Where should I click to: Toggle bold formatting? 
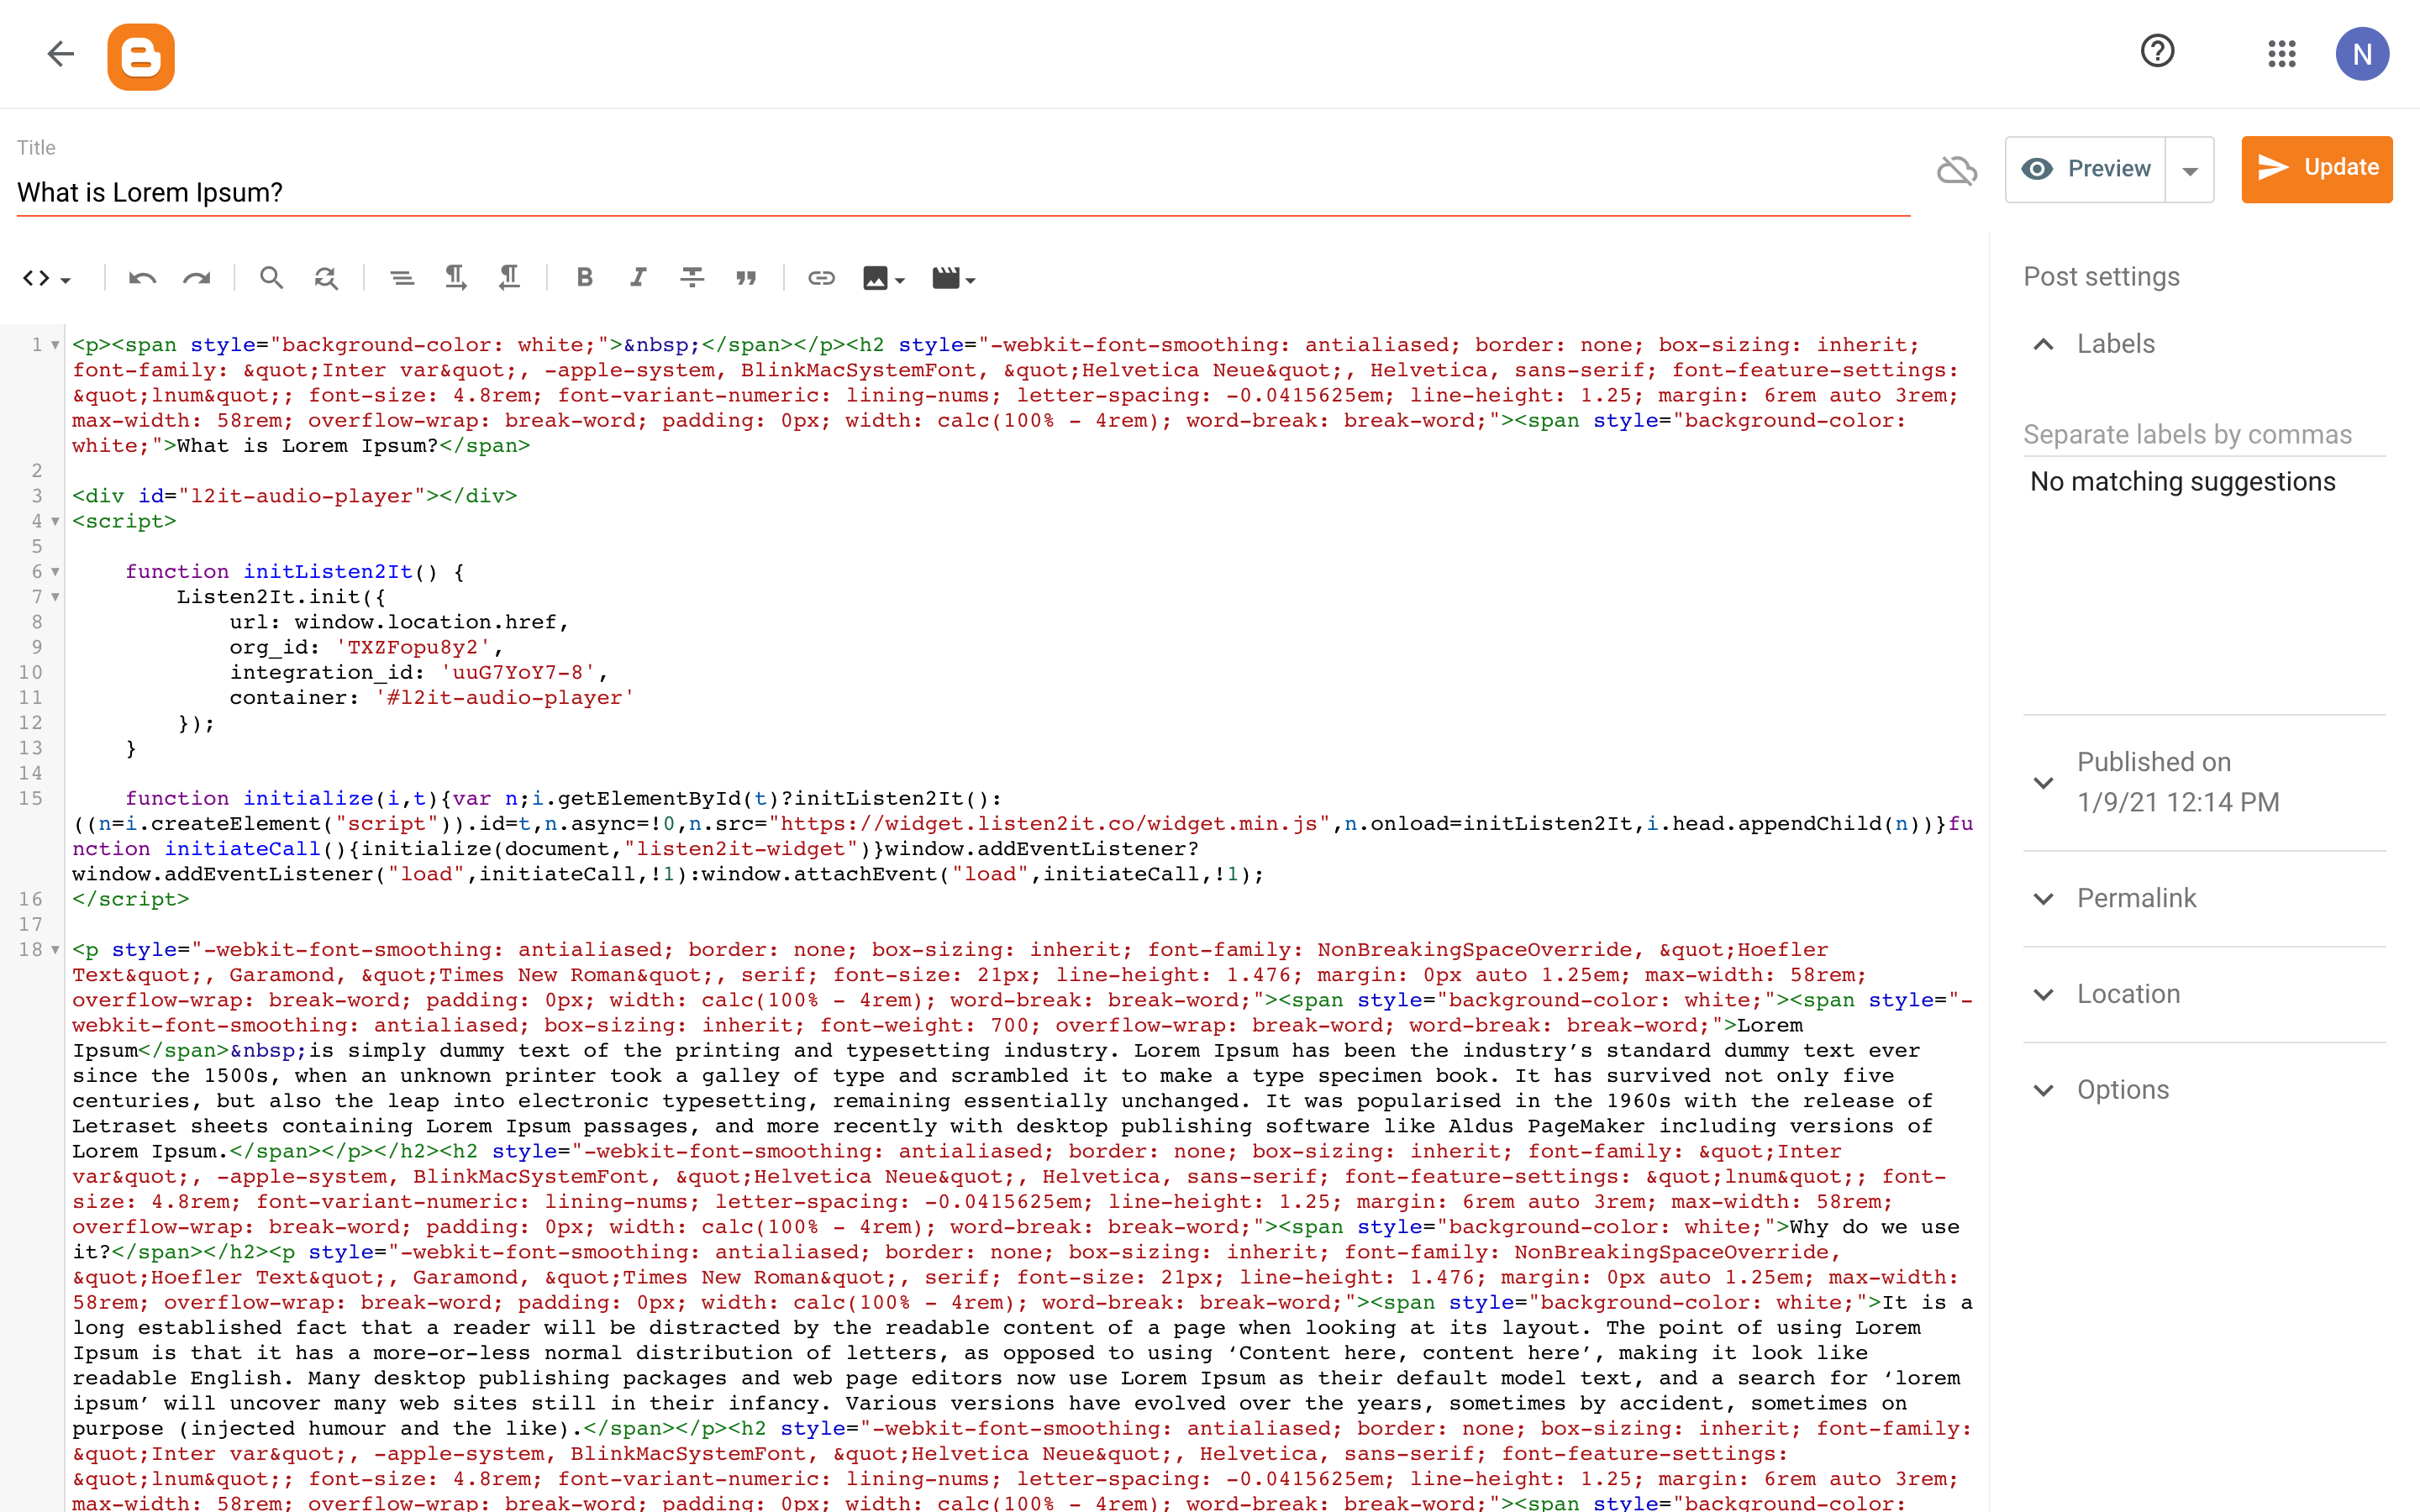(x=585, y=278)
